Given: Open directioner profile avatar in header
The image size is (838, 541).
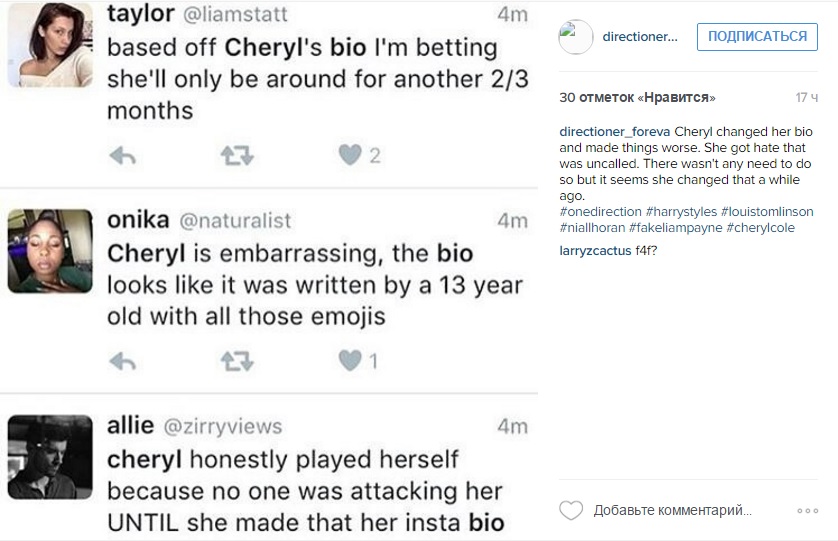Looking at the screenshot, I should 576,37.
